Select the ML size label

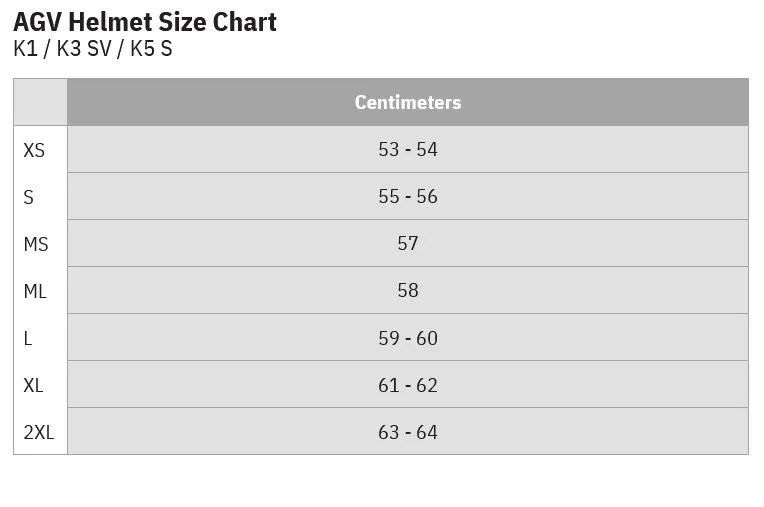(35, 291)
